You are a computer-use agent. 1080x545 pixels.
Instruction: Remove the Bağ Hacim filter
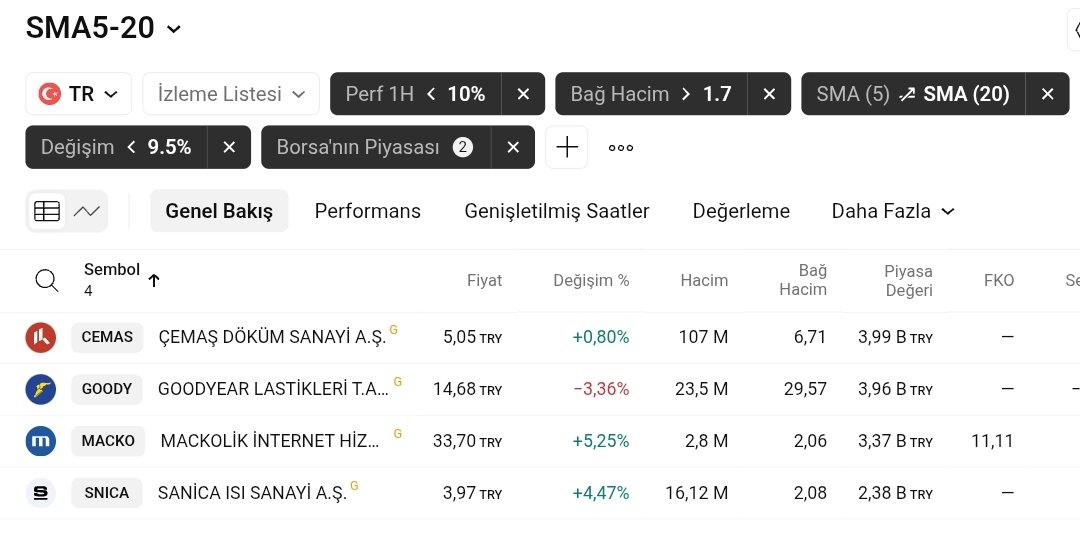769,94
